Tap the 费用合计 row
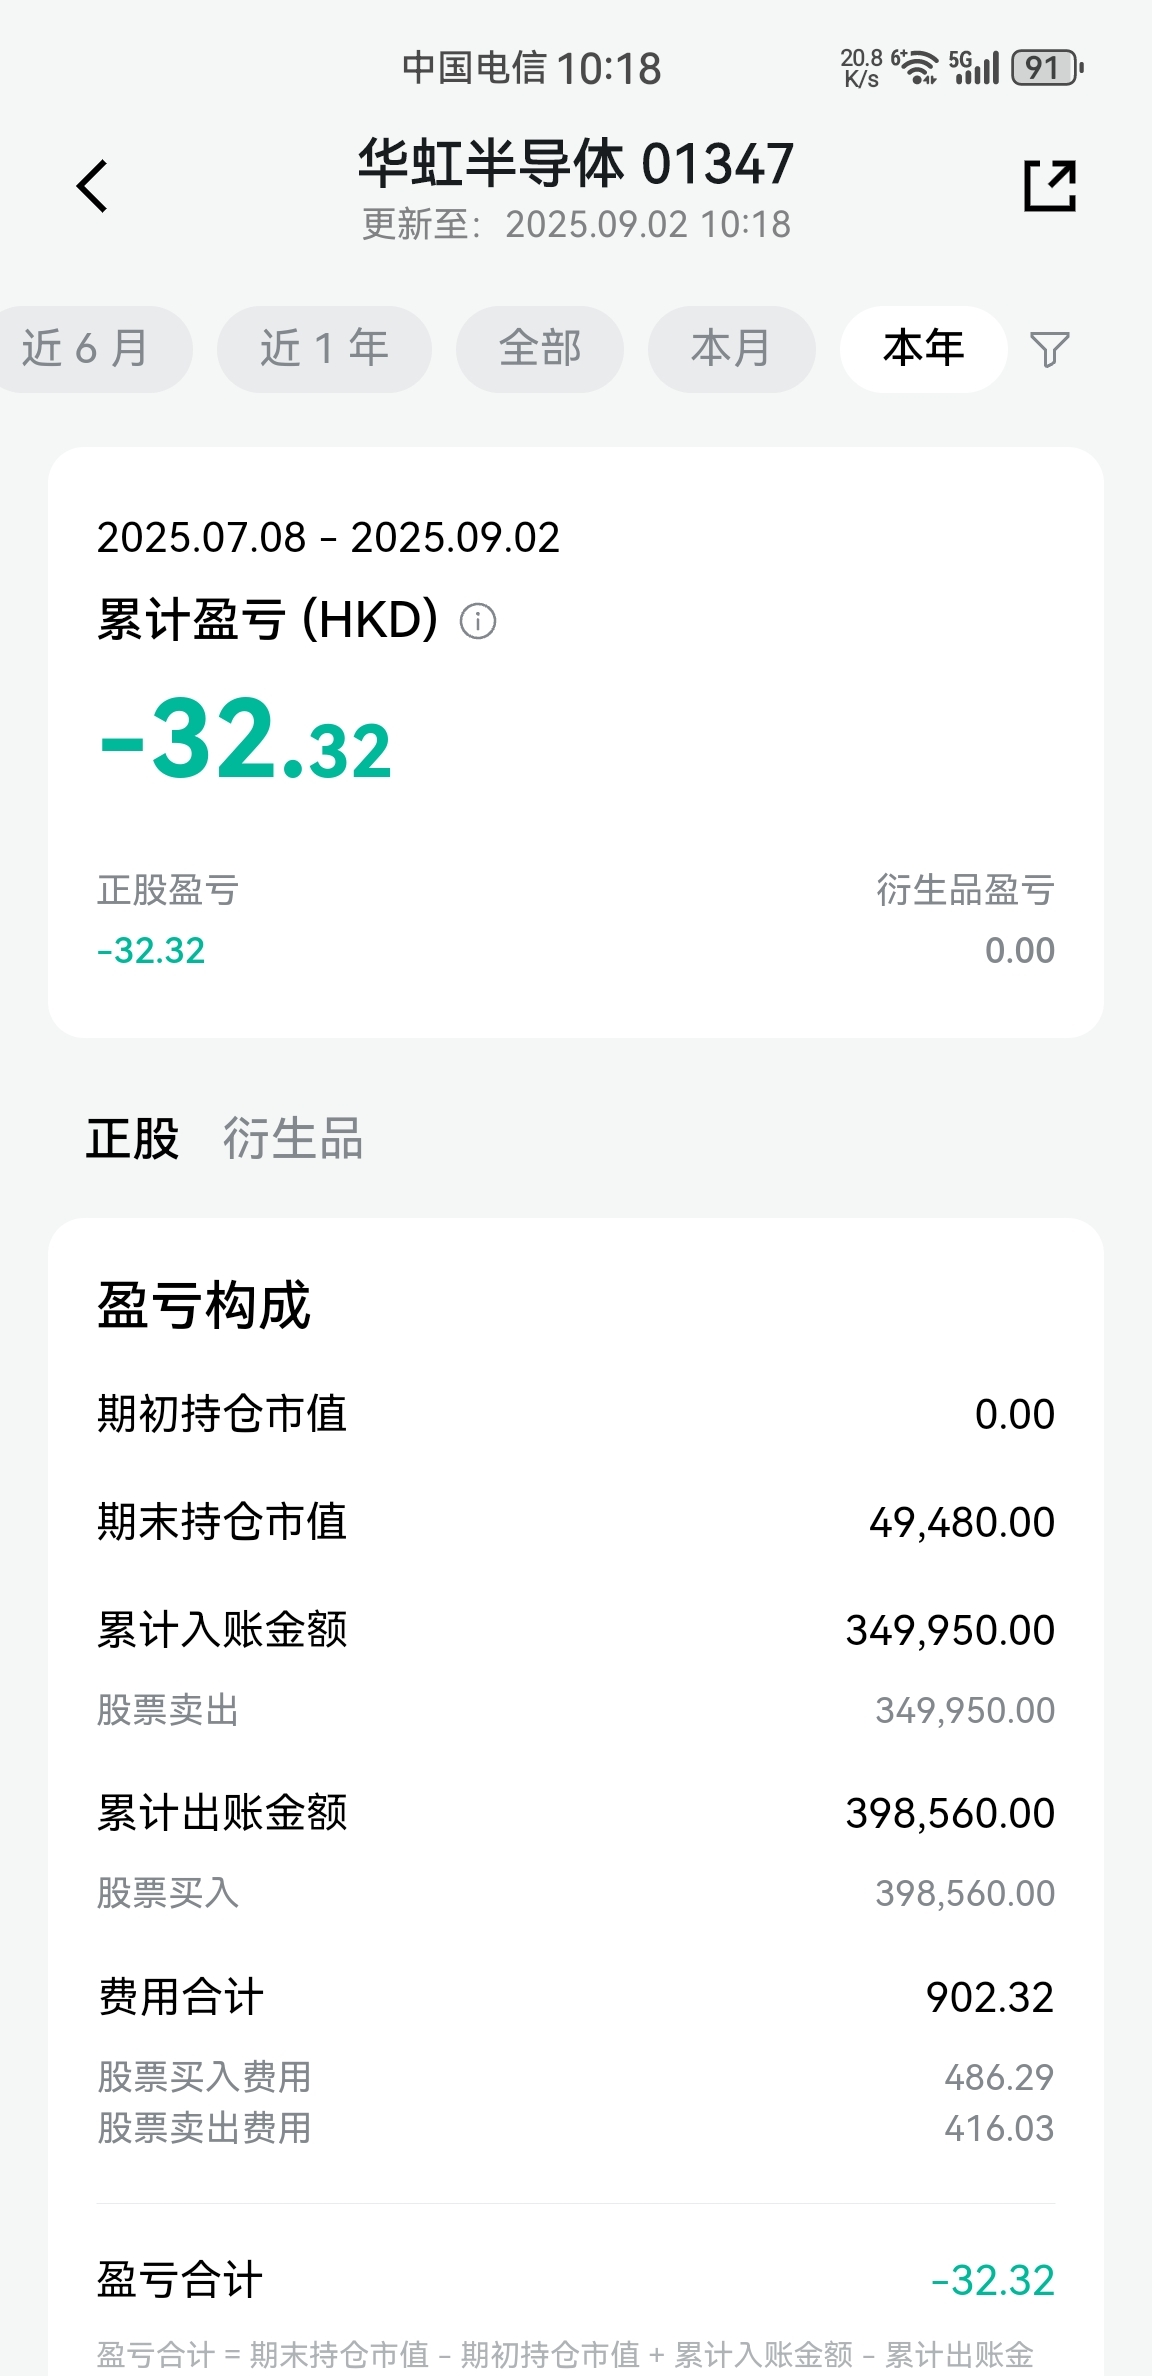The height and width of the screenshot is (2376, 1152). click(x=576, y=1997)
